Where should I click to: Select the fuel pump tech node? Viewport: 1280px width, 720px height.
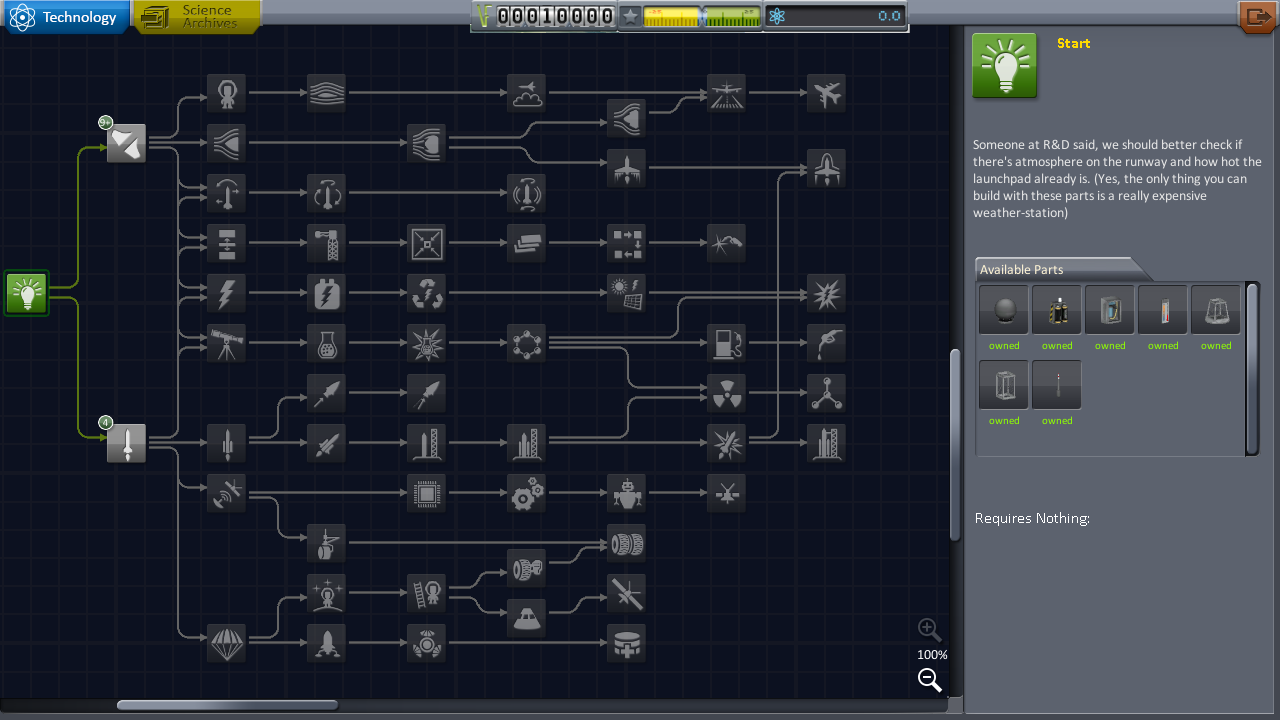click(726, 343)
